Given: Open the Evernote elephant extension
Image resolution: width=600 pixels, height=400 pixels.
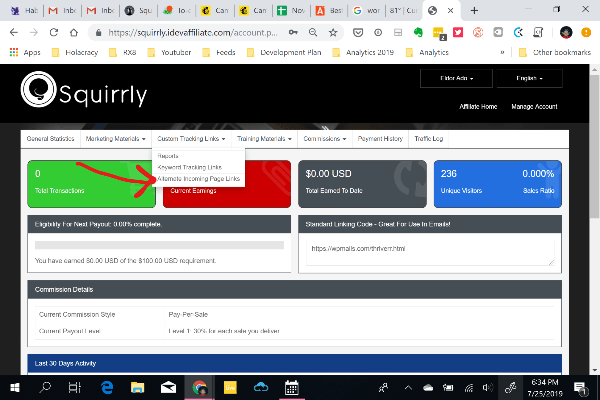Looking at the screenshot, I should pyautogui.click(x=418, y=33).
